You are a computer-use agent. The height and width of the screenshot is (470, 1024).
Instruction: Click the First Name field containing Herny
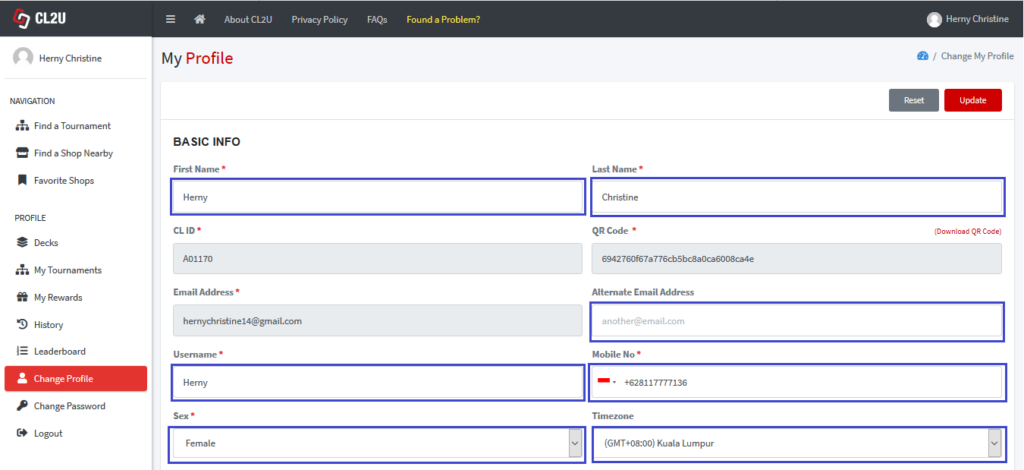[x=377, y=197]
